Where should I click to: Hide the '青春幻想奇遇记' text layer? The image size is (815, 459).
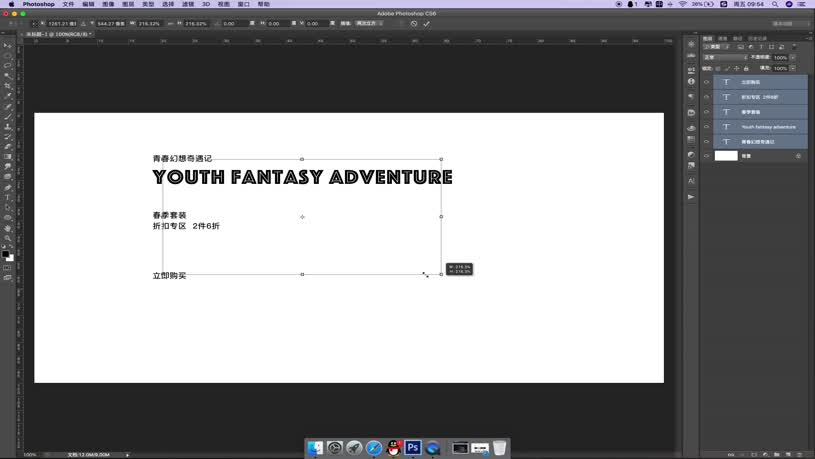706,141
